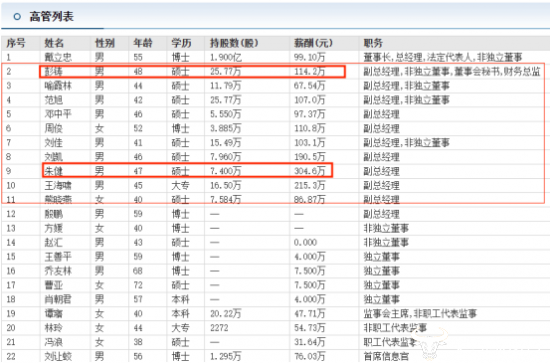Select the name 王海啸 in row 10
The width and height of the screenshot is (550, 363).
click(x=58, y=185)
